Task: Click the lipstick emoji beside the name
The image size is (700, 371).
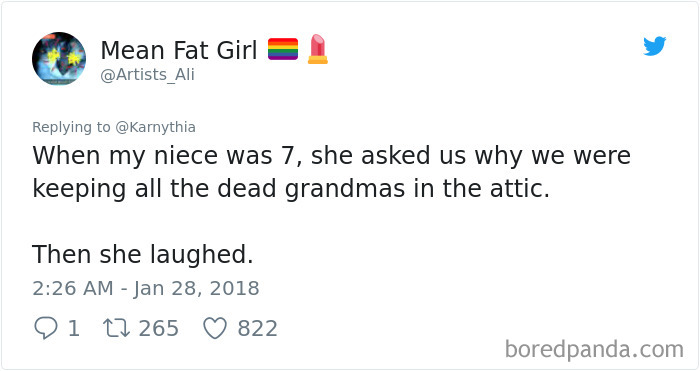Action: pyautogui.click(x=317, y=49)
